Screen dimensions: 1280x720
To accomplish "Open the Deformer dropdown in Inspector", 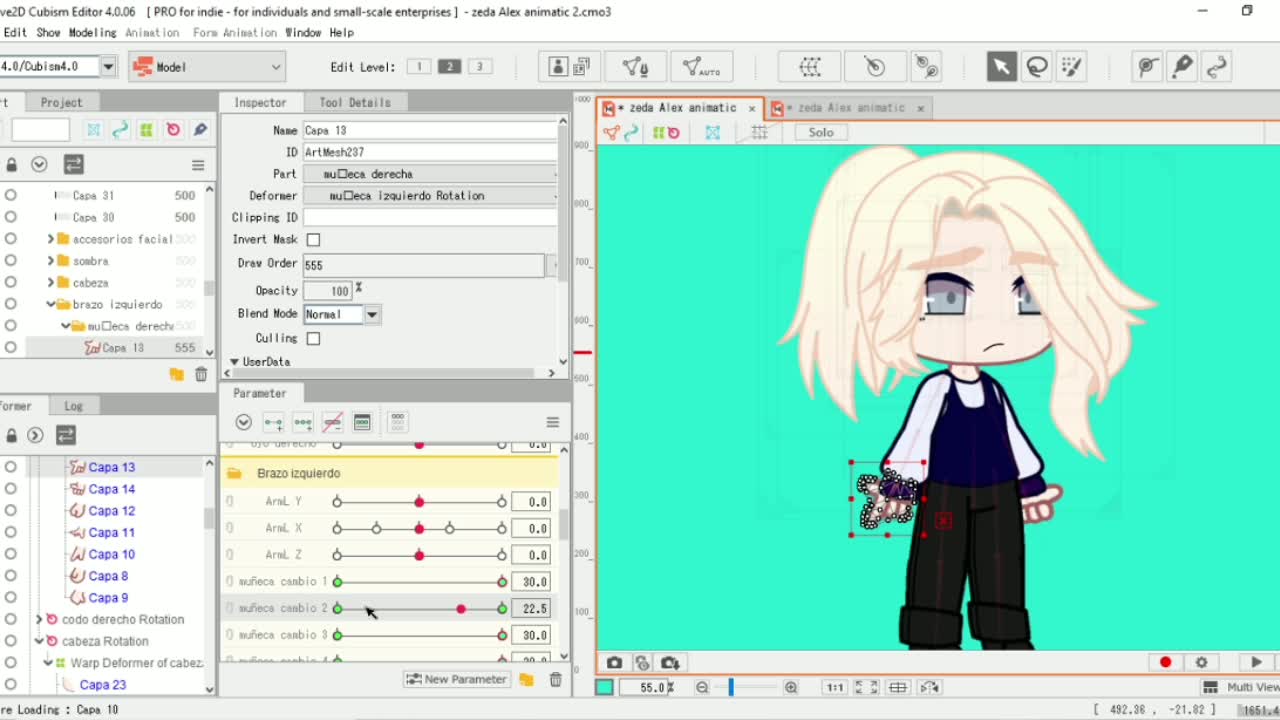I will [x=430, y=196].
